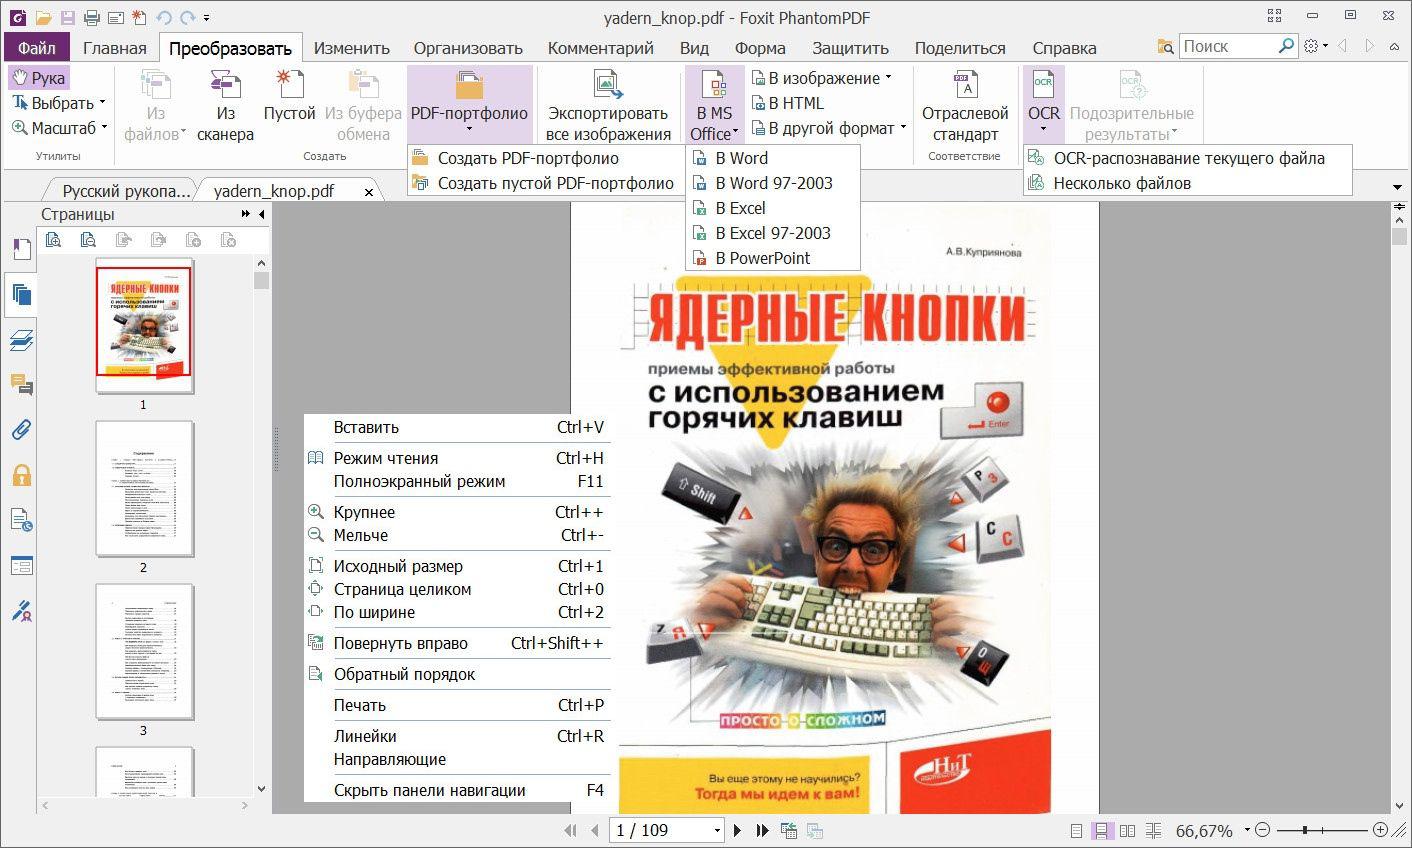The width and height of the screenshot is (1412, 848).
Task: Click the search magnifier icon
Action: (x=1286, y=46)
